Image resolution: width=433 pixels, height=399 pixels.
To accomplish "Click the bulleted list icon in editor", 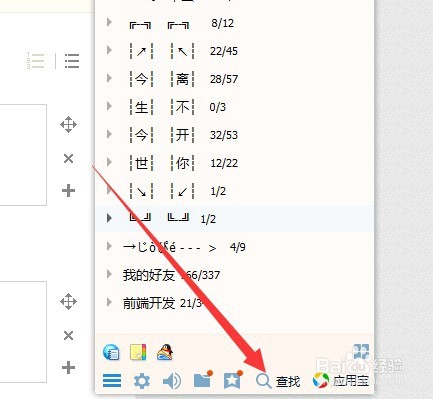I will coord(72,61).
